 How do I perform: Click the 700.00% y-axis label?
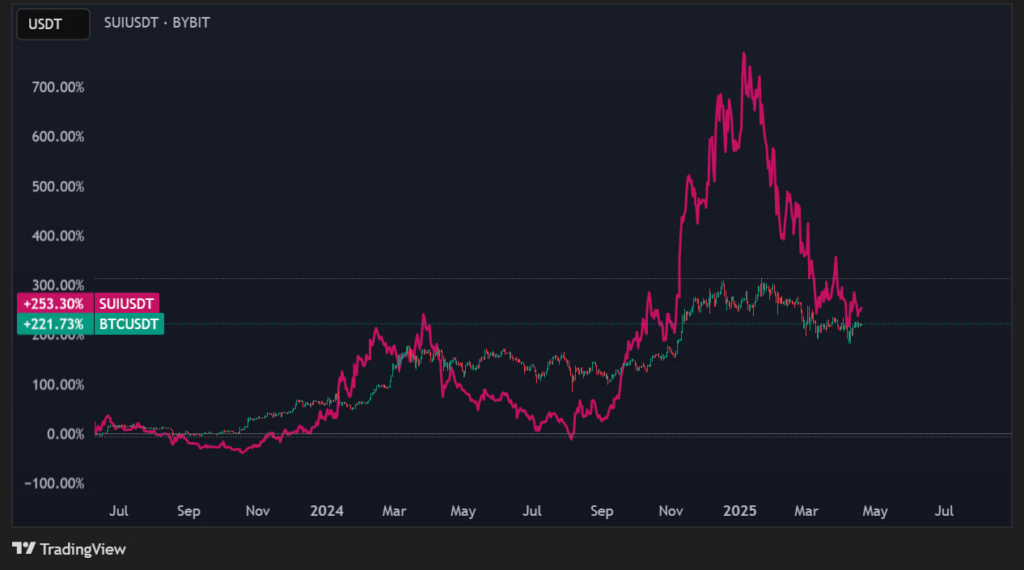(x=57, y=87)
